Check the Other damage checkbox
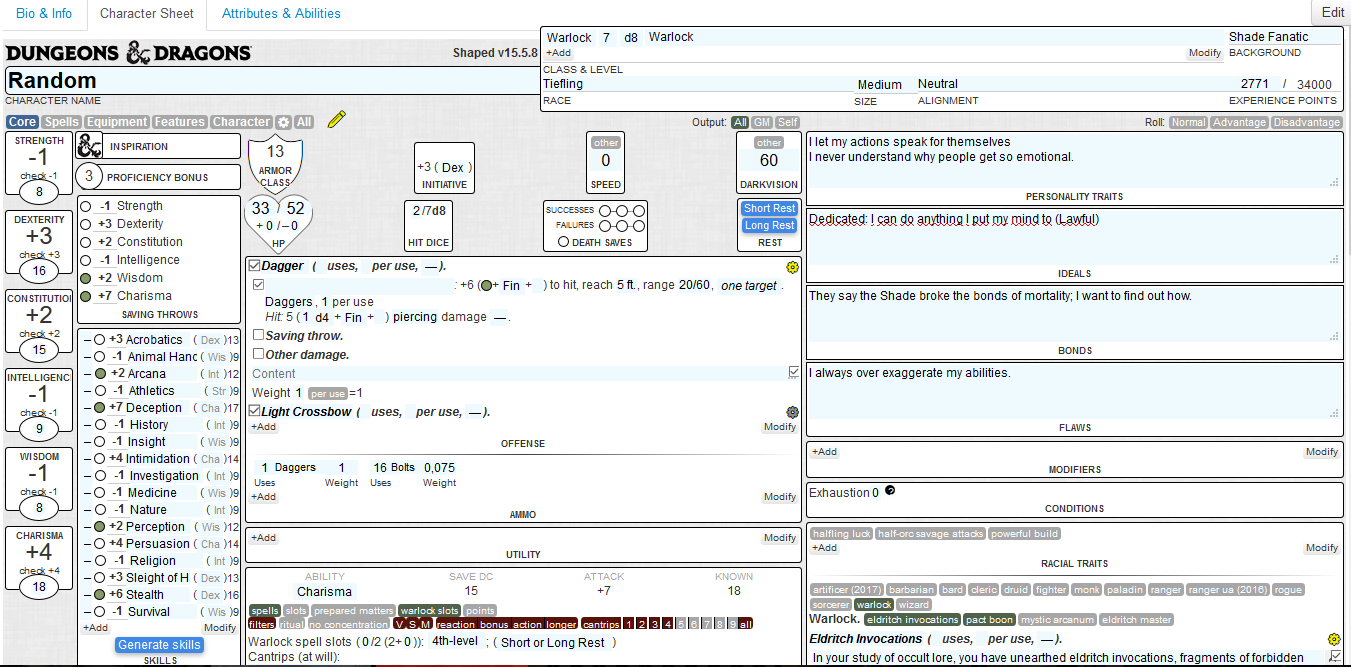 [259, 354]
